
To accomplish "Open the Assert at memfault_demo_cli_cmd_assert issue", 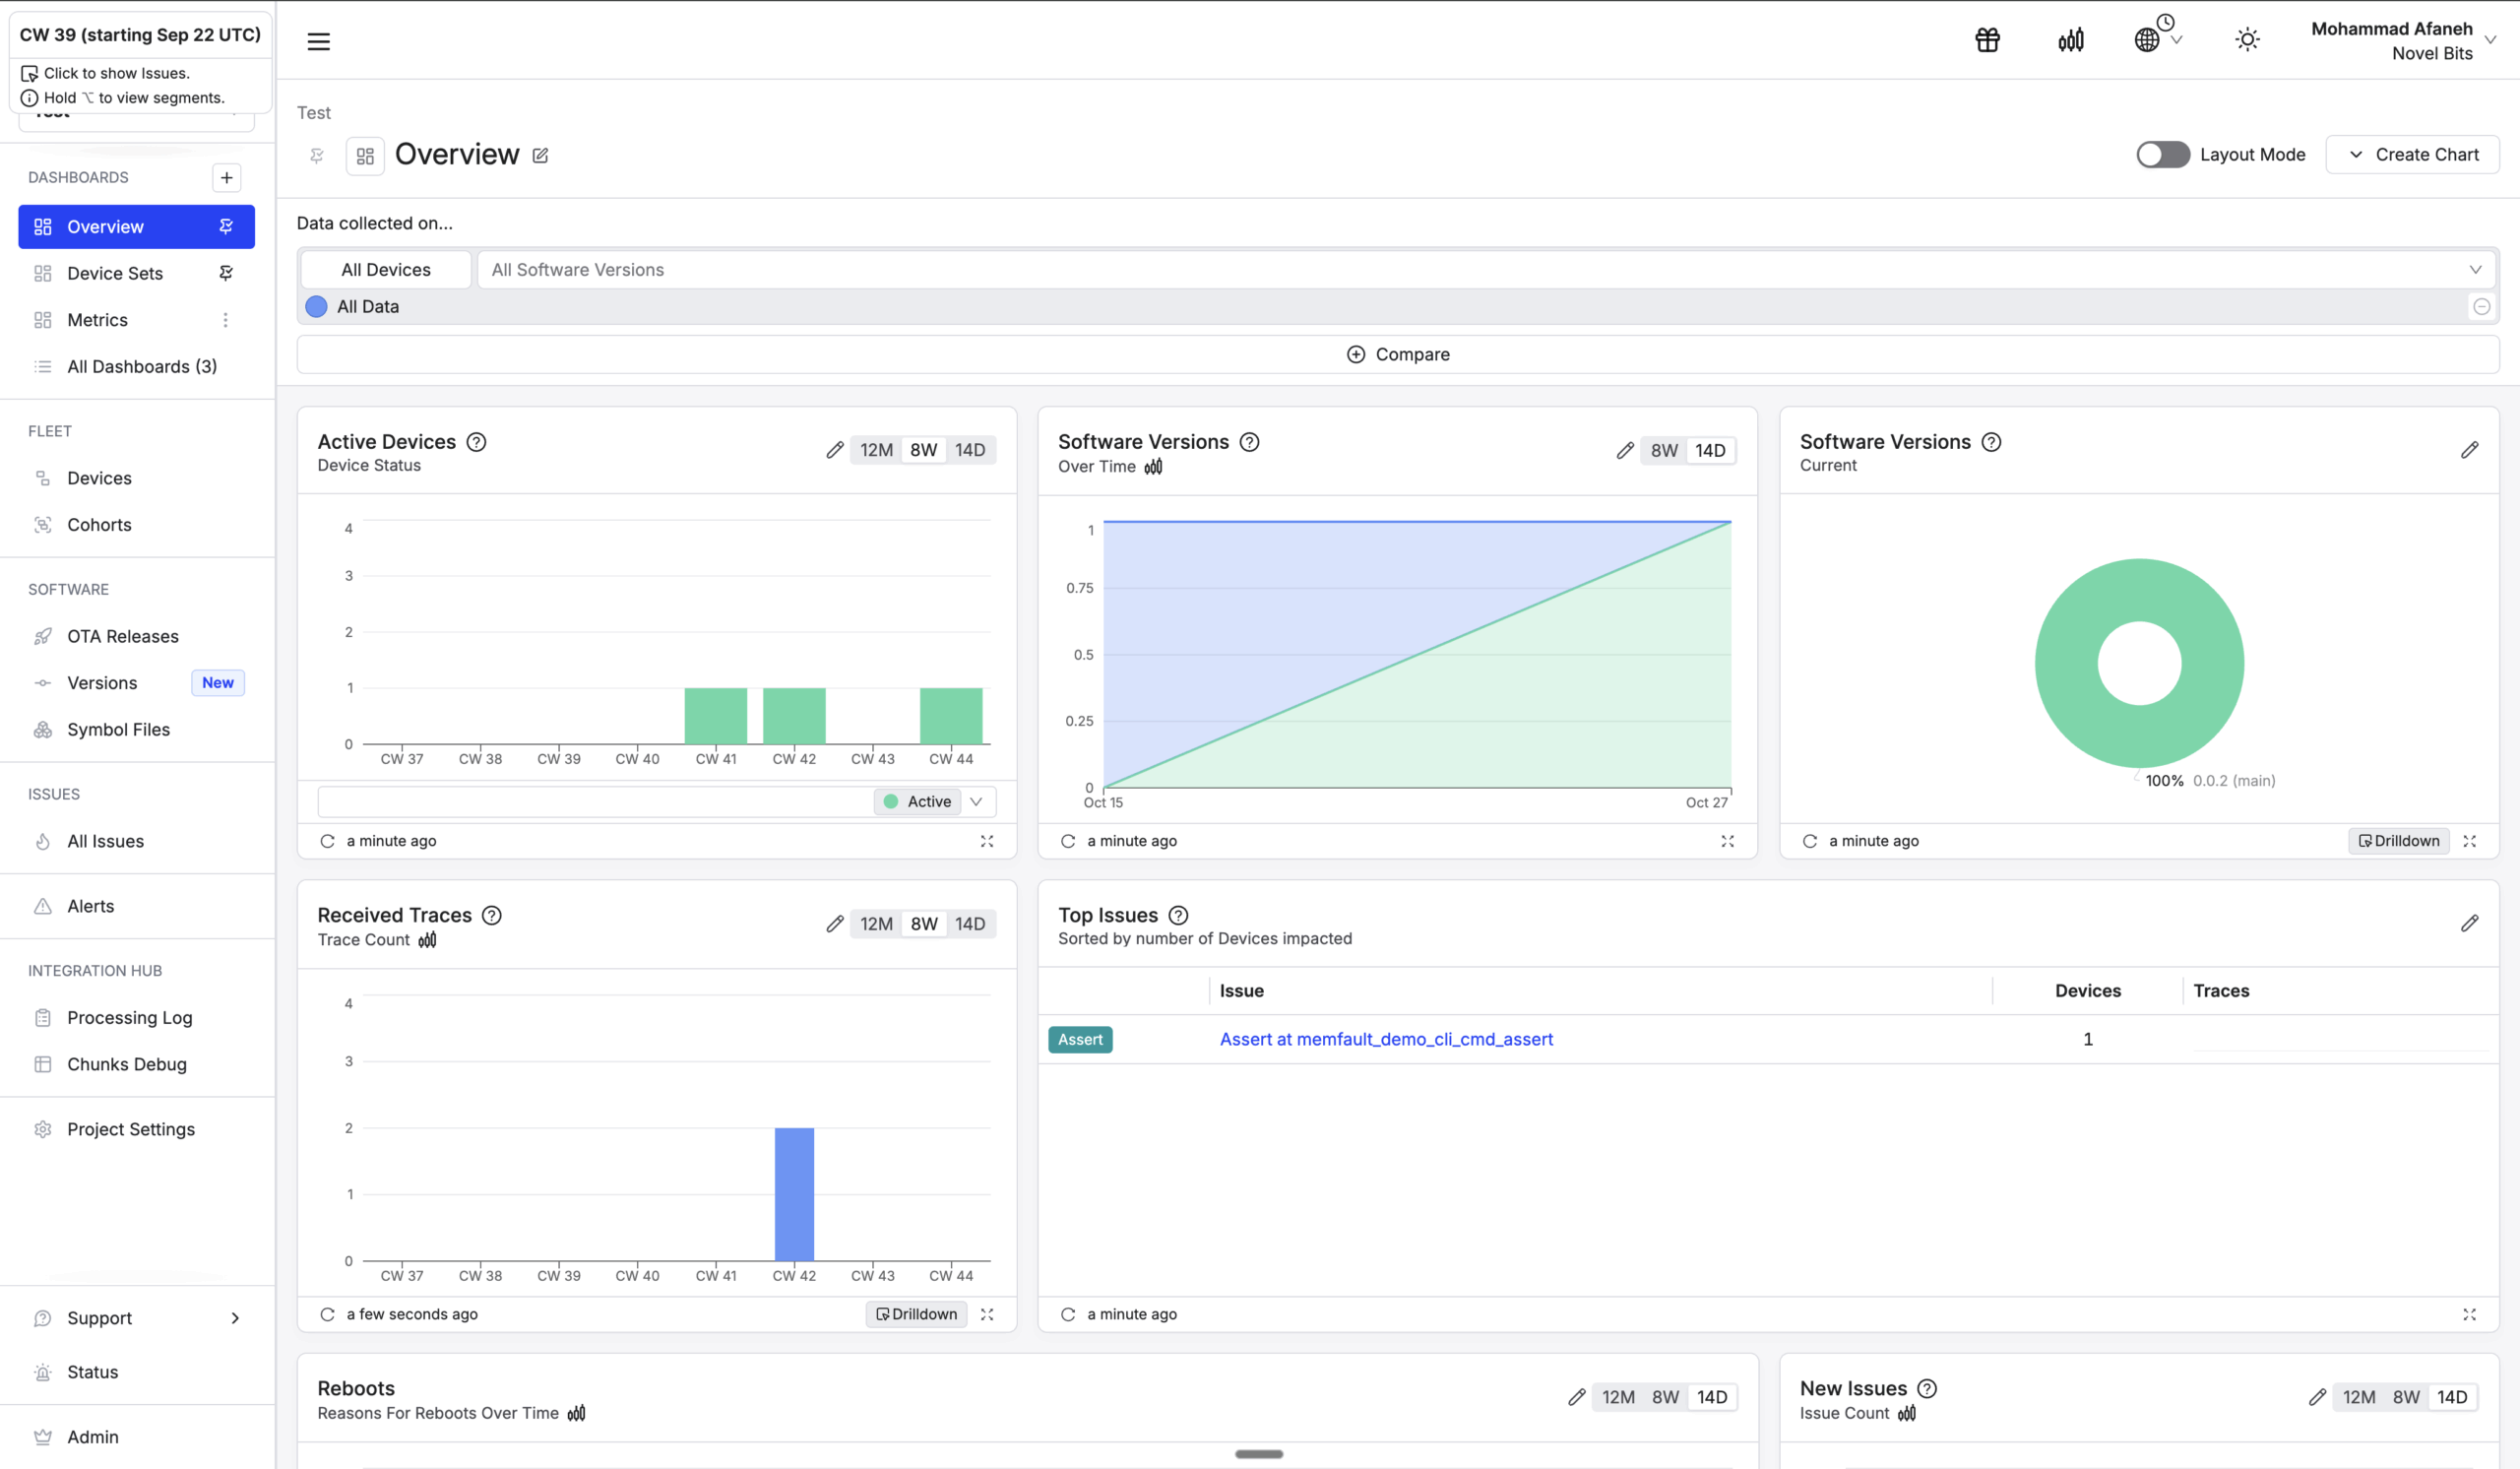I will click(1386, 1039).
